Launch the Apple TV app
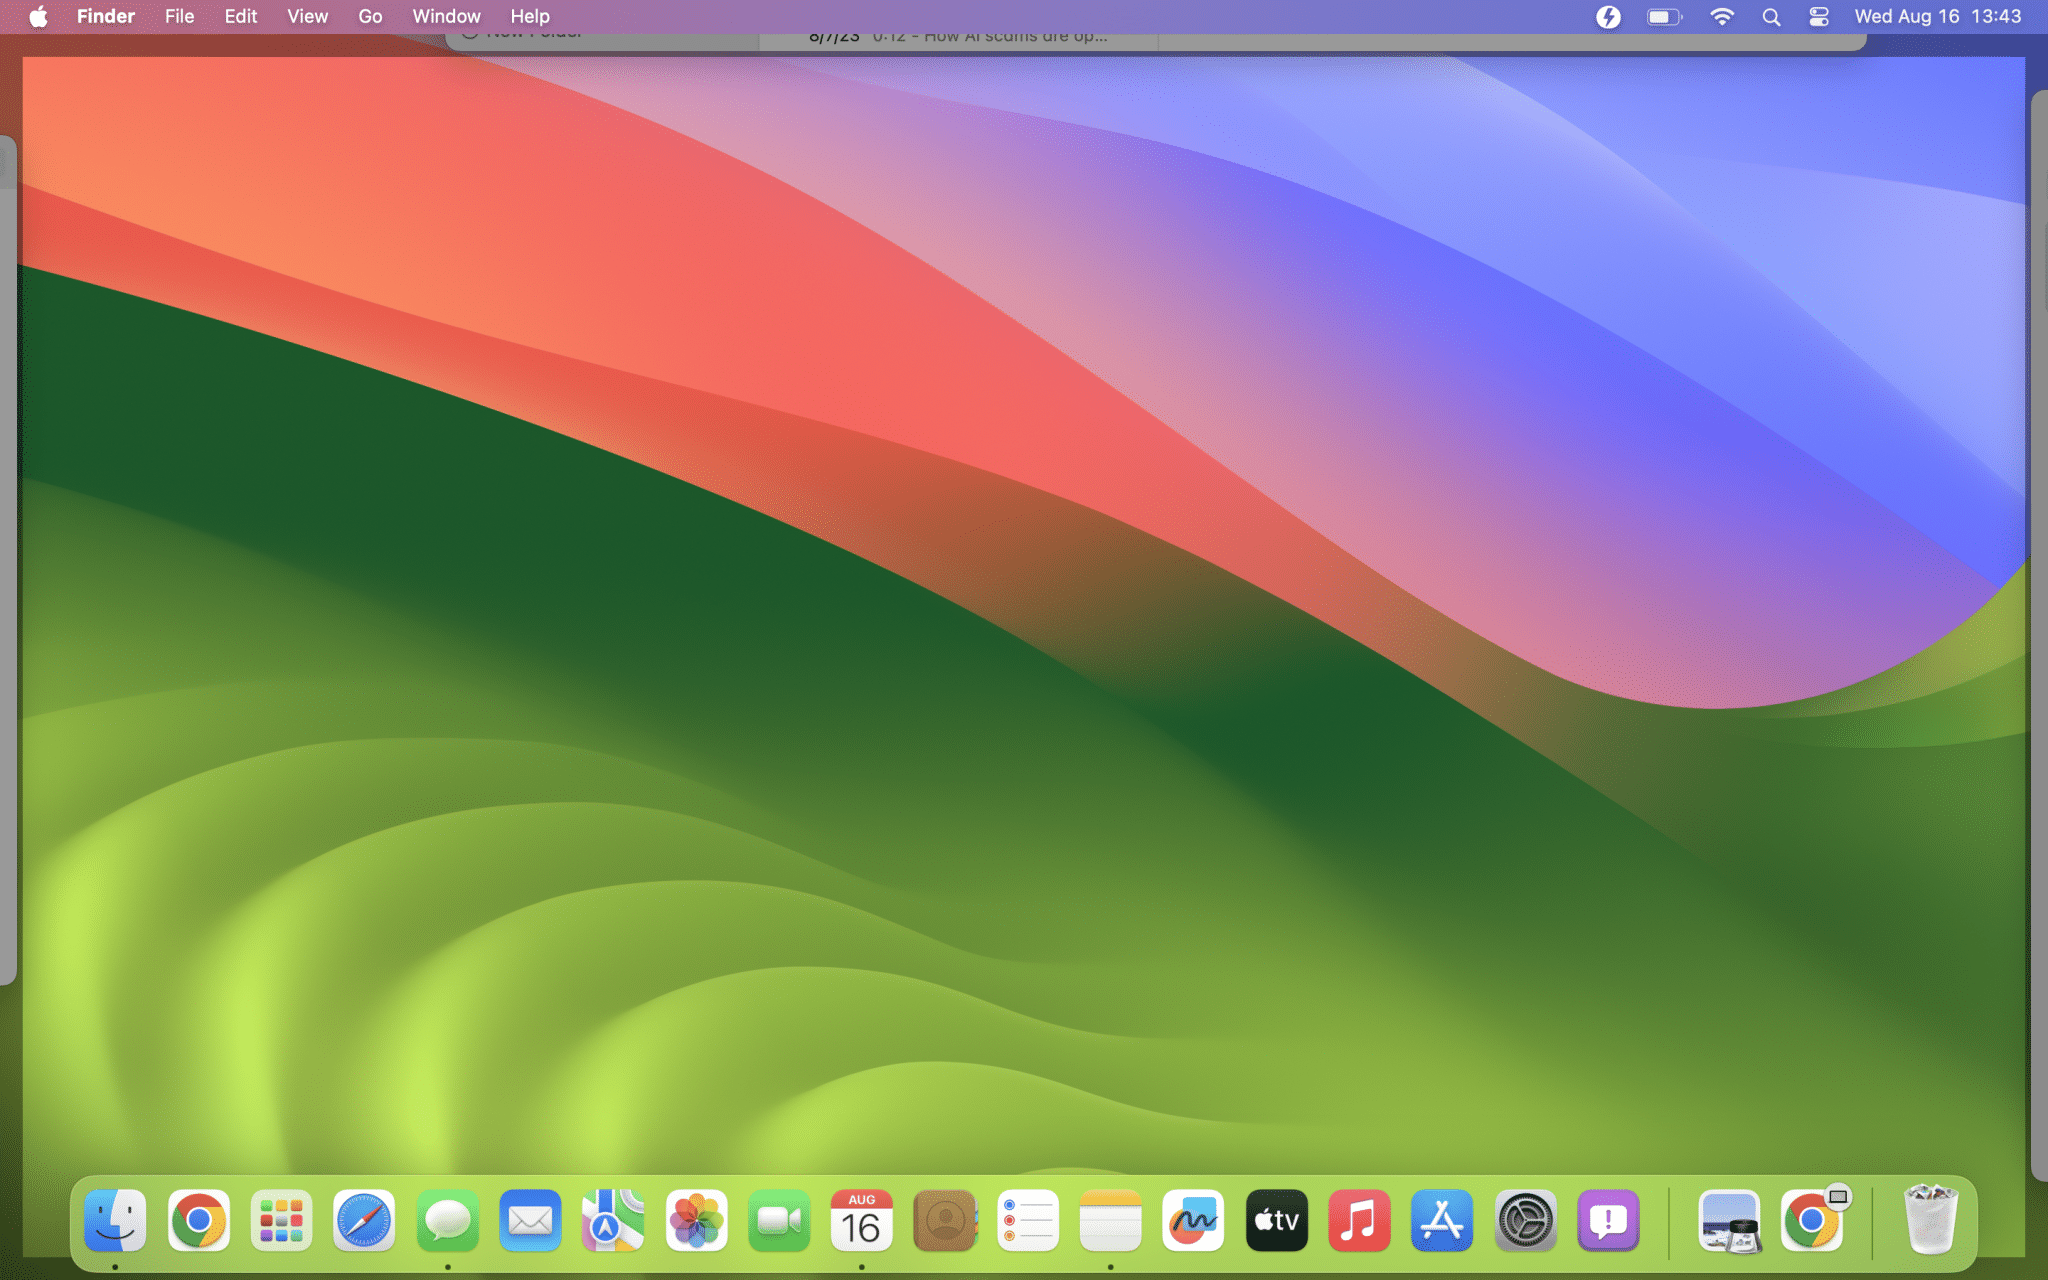This screenshot has width=2048, height=1280. [x=1277, y=1221]
